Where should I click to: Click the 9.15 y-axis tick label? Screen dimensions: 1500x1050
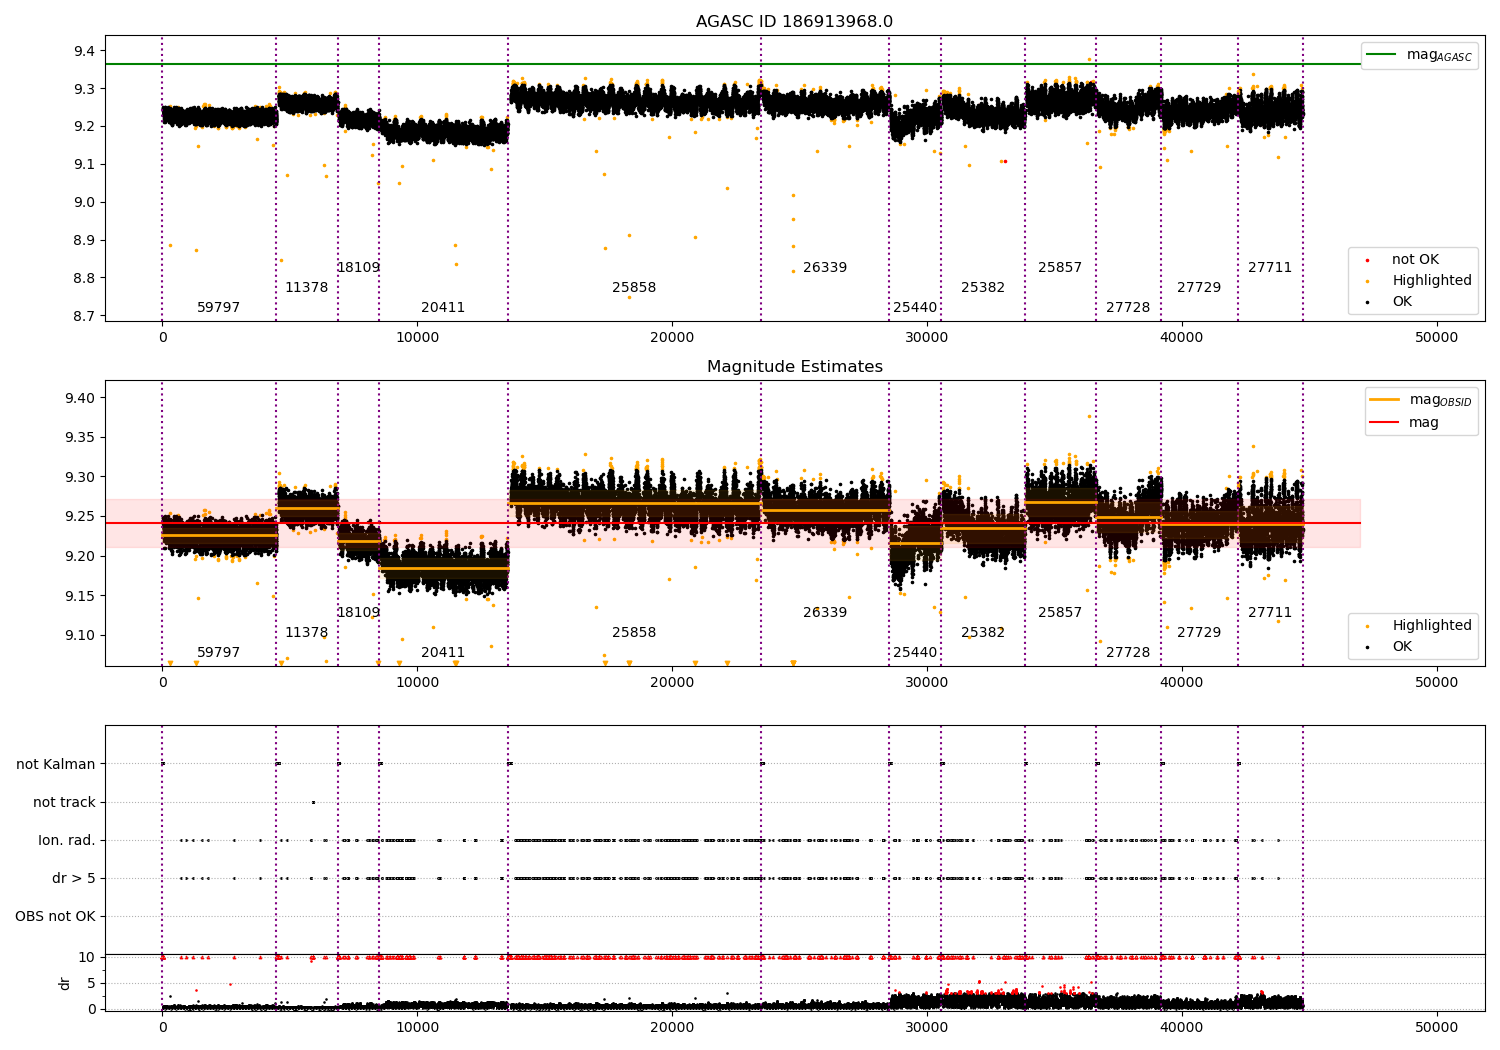coord(82,596)
